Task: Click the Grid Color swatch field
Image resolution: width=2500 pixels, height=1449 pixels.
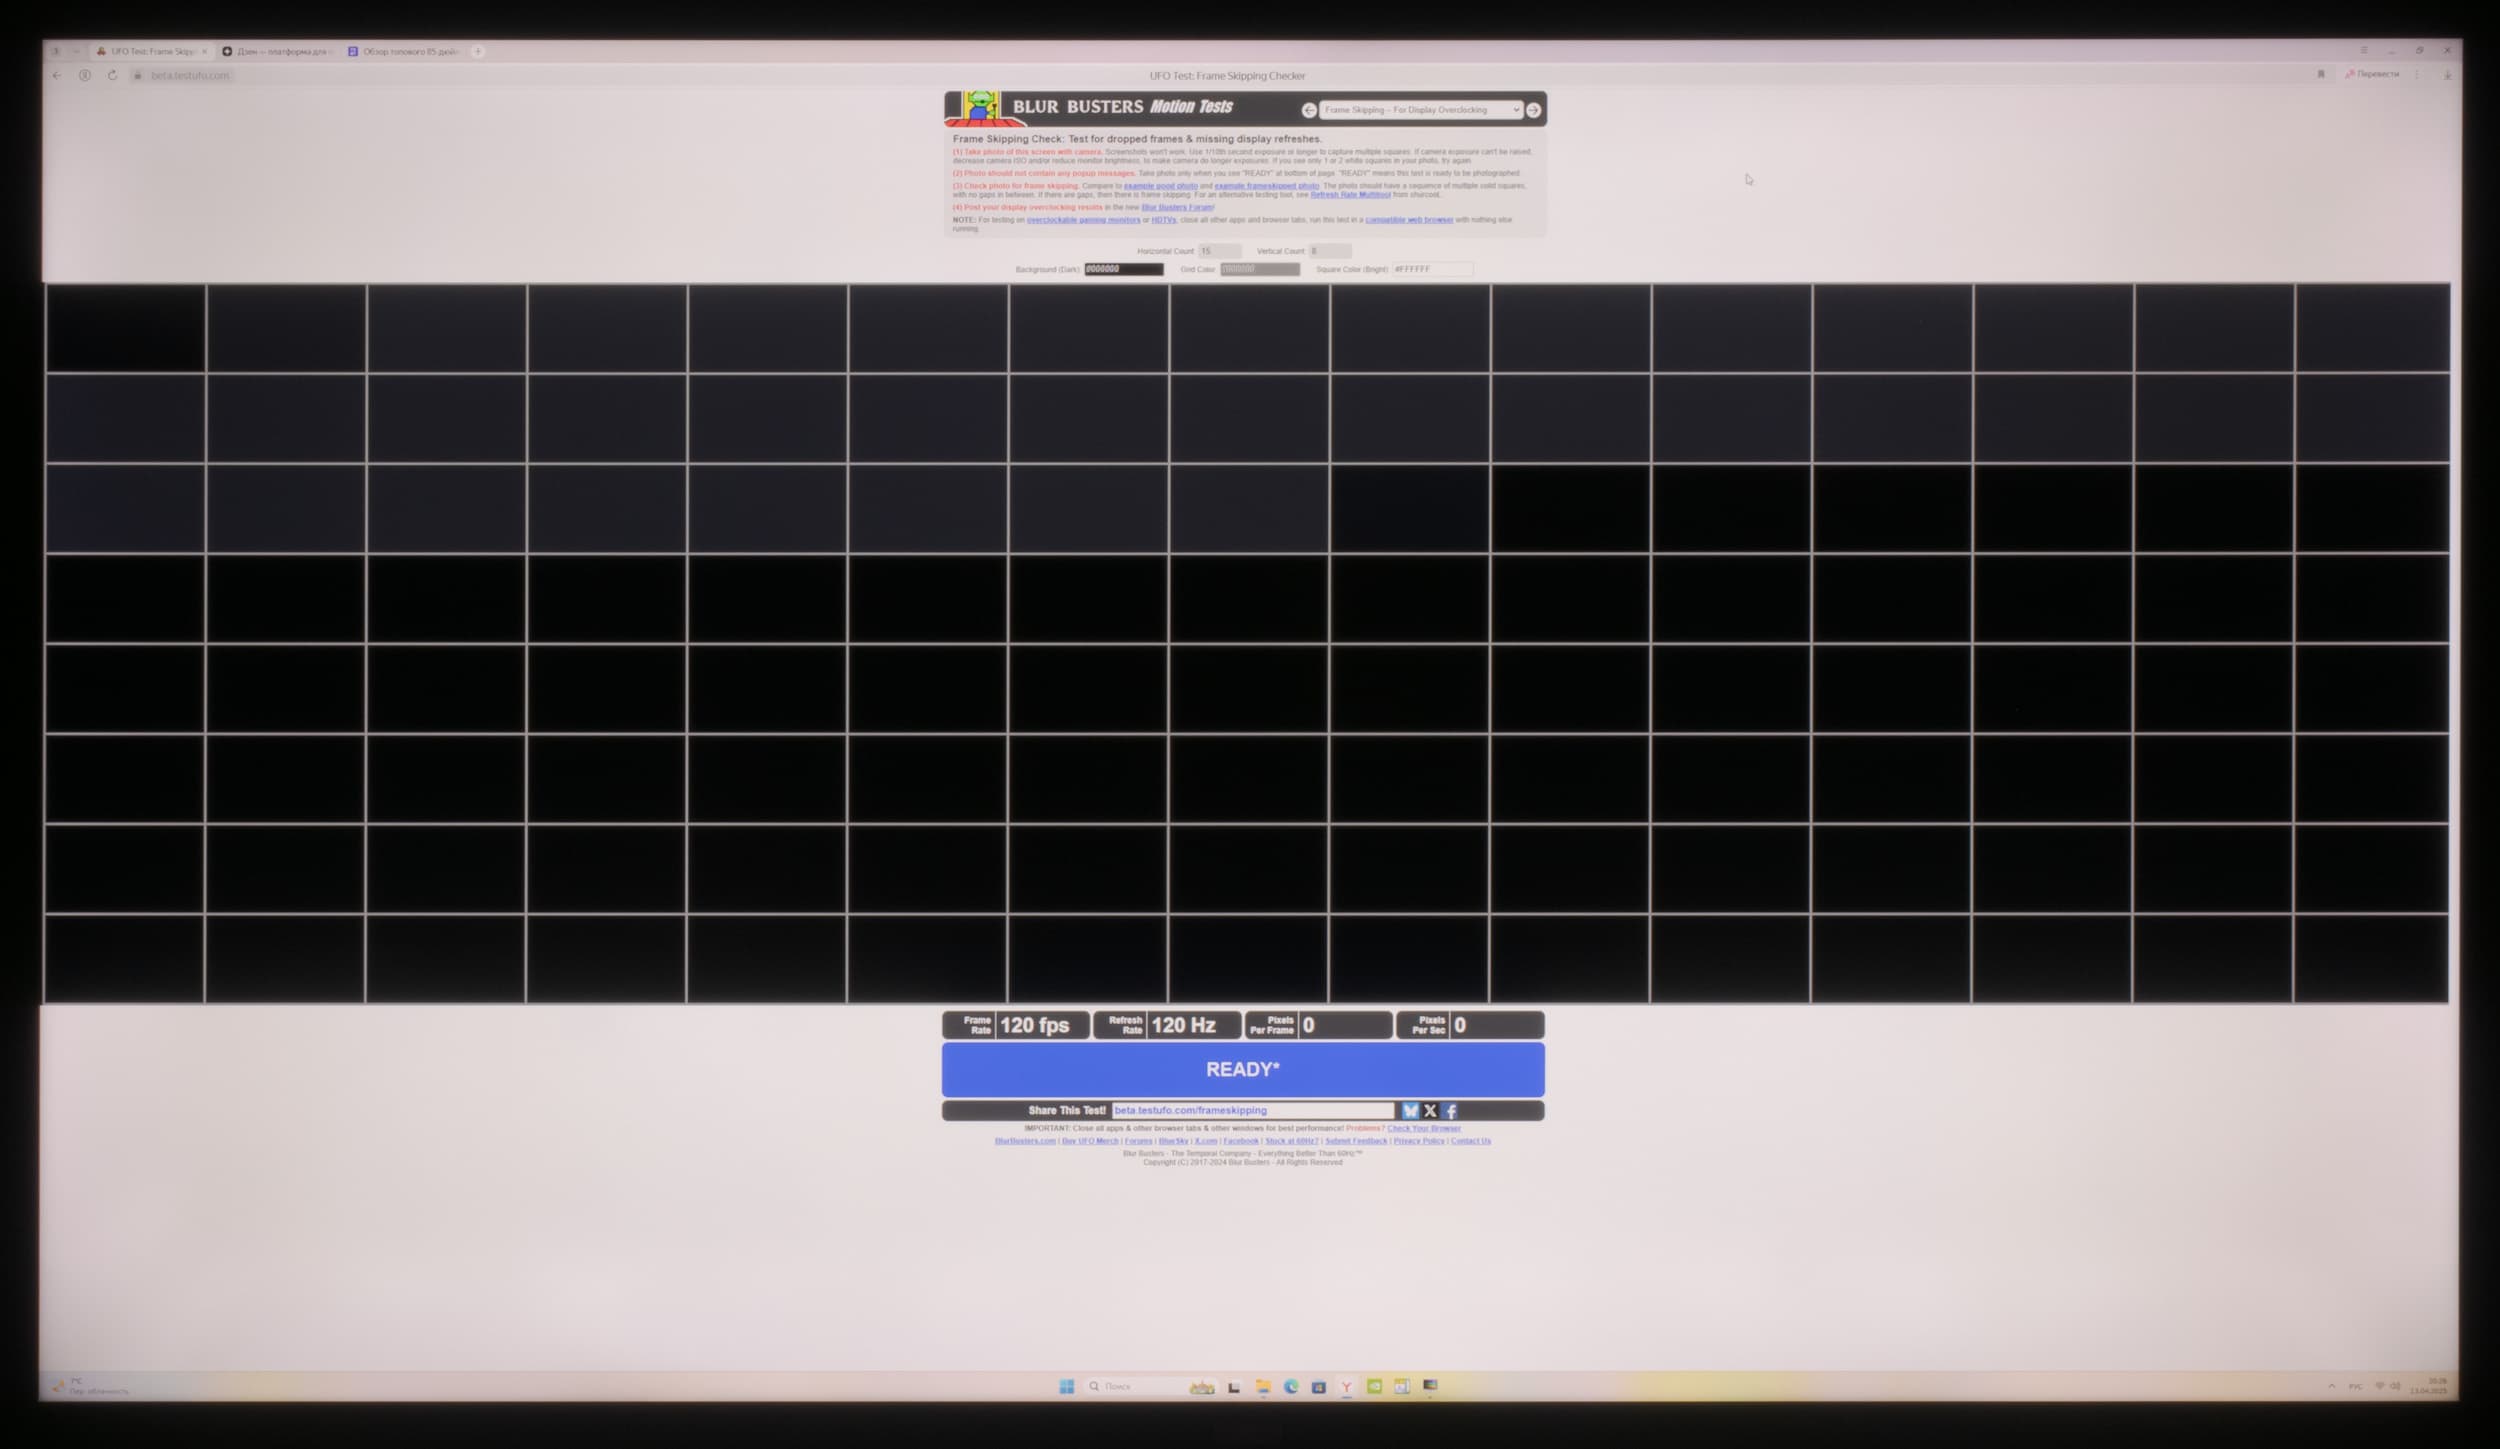Action: pos(1259,269)
